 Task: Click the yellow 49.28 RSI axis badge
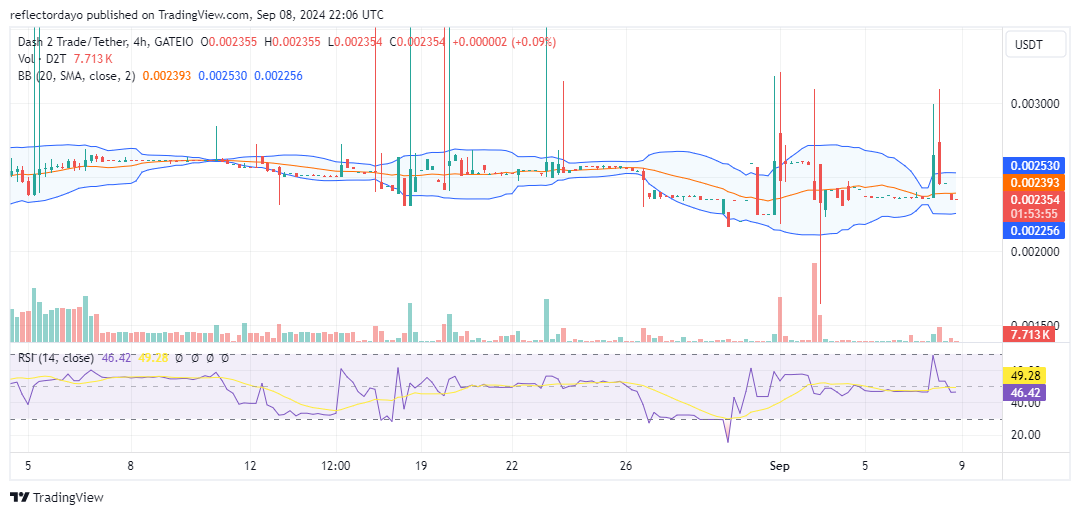pos(1026,376)
